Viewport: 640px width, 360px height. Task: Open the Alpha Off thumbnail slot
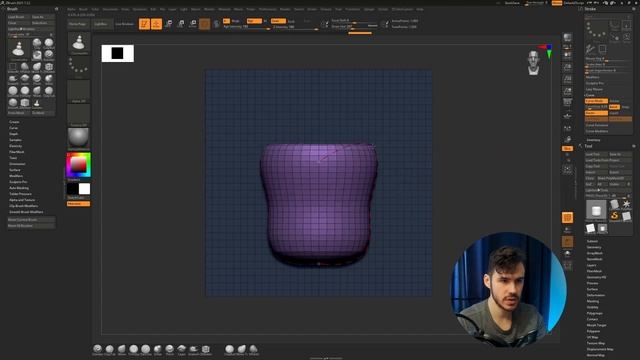pos(78,91)
